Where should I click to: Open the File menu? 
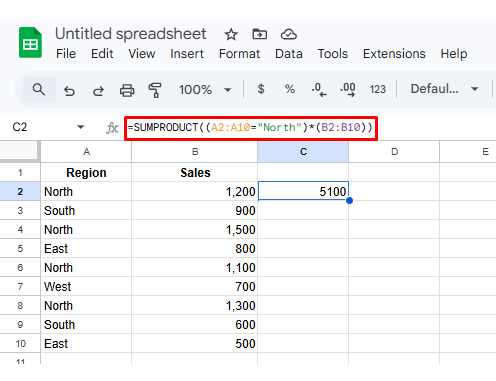point(66,54)
